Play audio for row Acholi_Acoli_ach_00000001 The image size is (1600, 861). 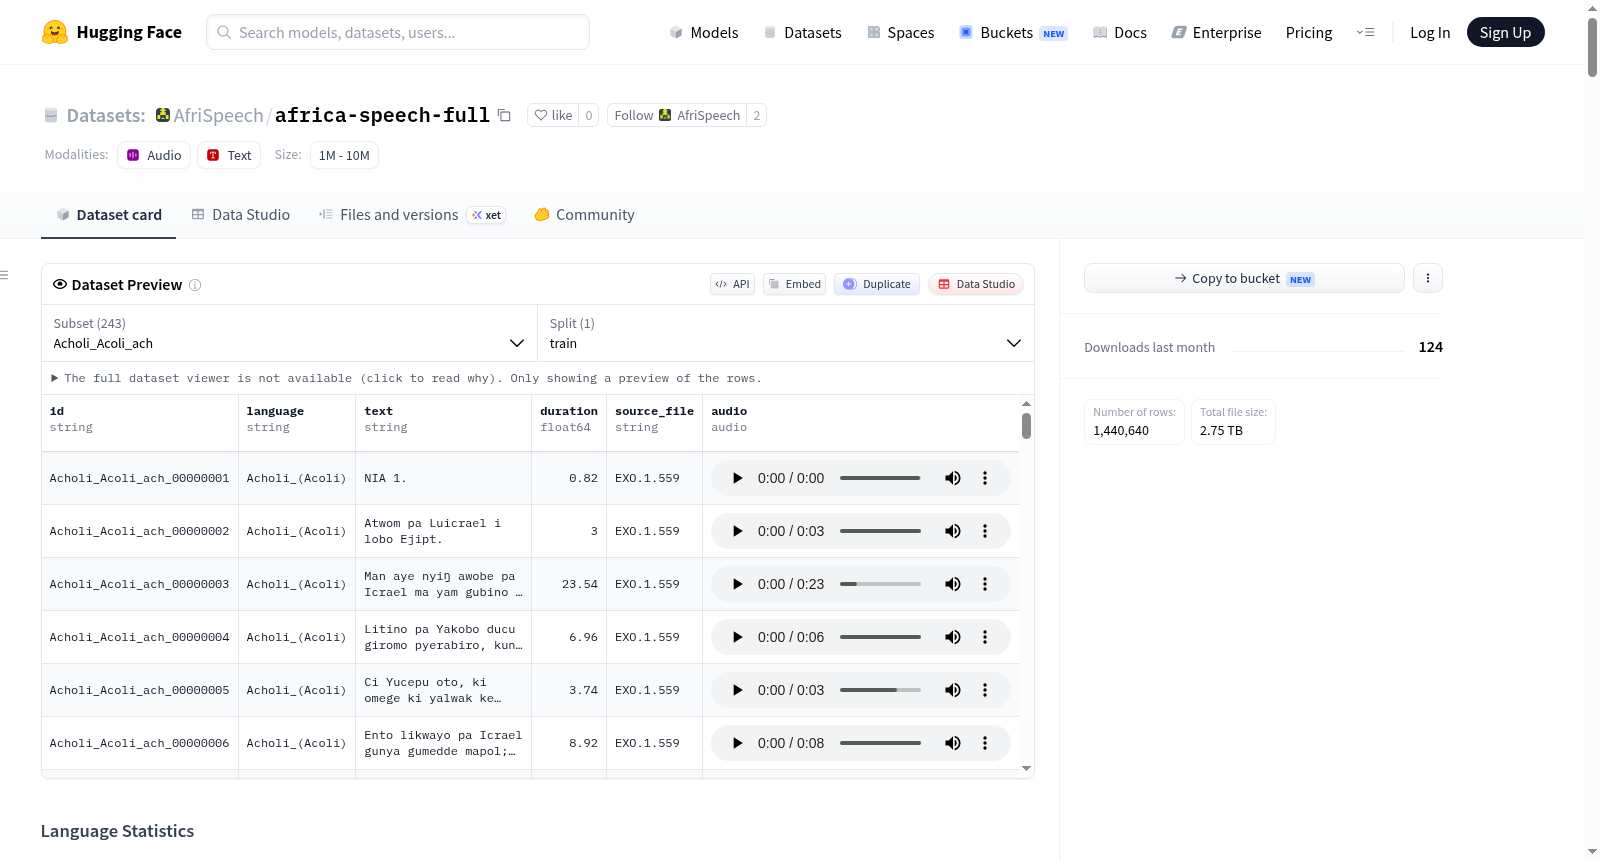coord(737,478)
